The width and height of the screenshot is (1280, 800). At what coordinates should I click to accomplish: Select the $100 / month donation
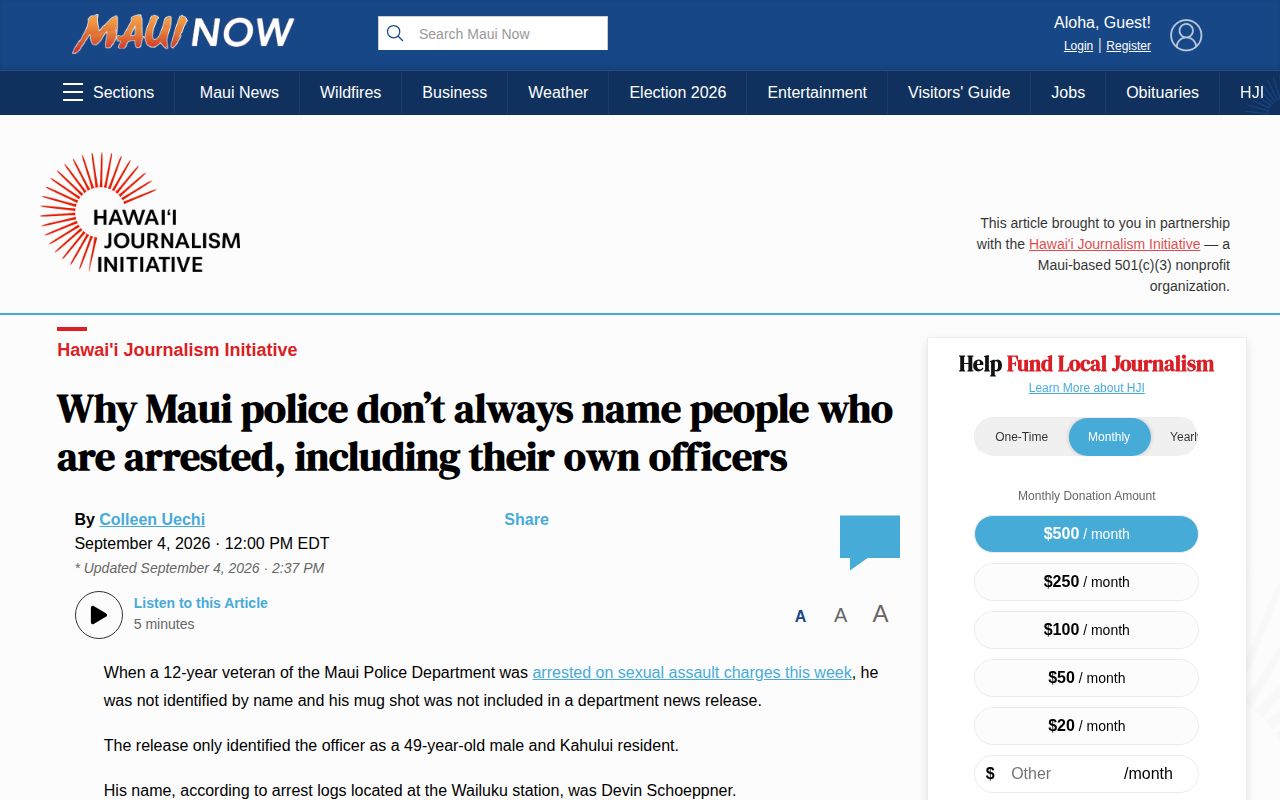click(1086, 630)
